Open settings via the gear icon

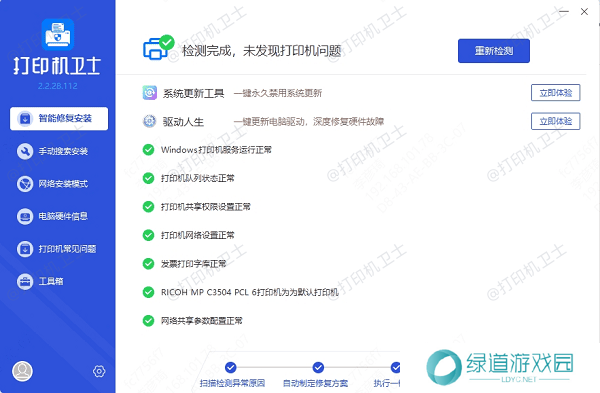pyautogui.click(x=99, y=371)
